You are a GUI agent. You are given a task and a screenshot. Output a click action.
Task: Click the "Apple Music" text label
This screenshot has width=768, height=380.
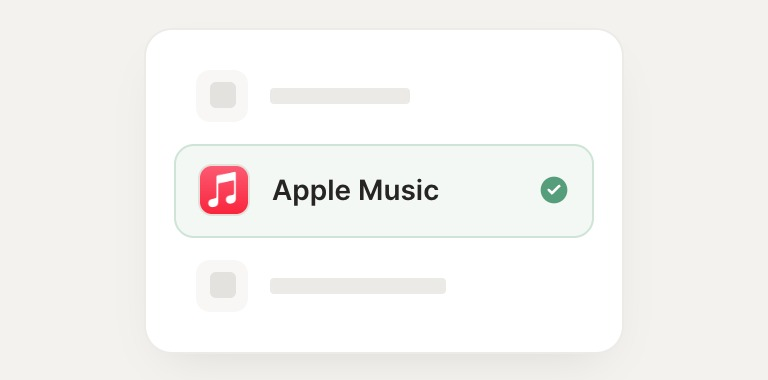pyautogui.click(x=356, y=190)
